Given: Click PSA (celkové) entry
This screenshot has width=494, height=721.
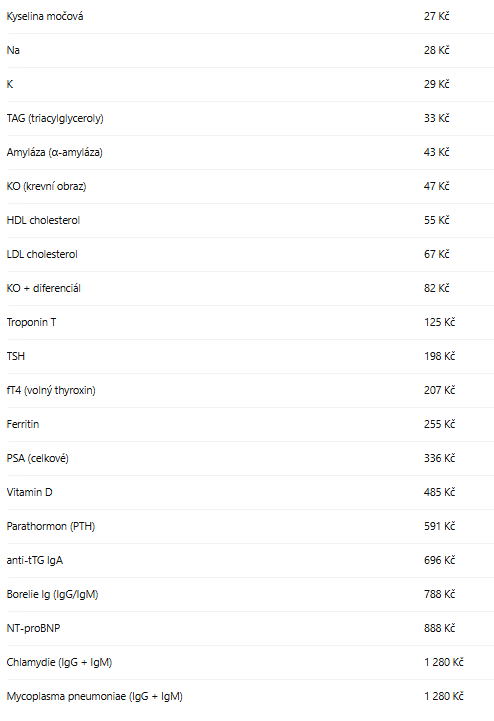Looking at the screenshot, I should (x=250, y=459).
